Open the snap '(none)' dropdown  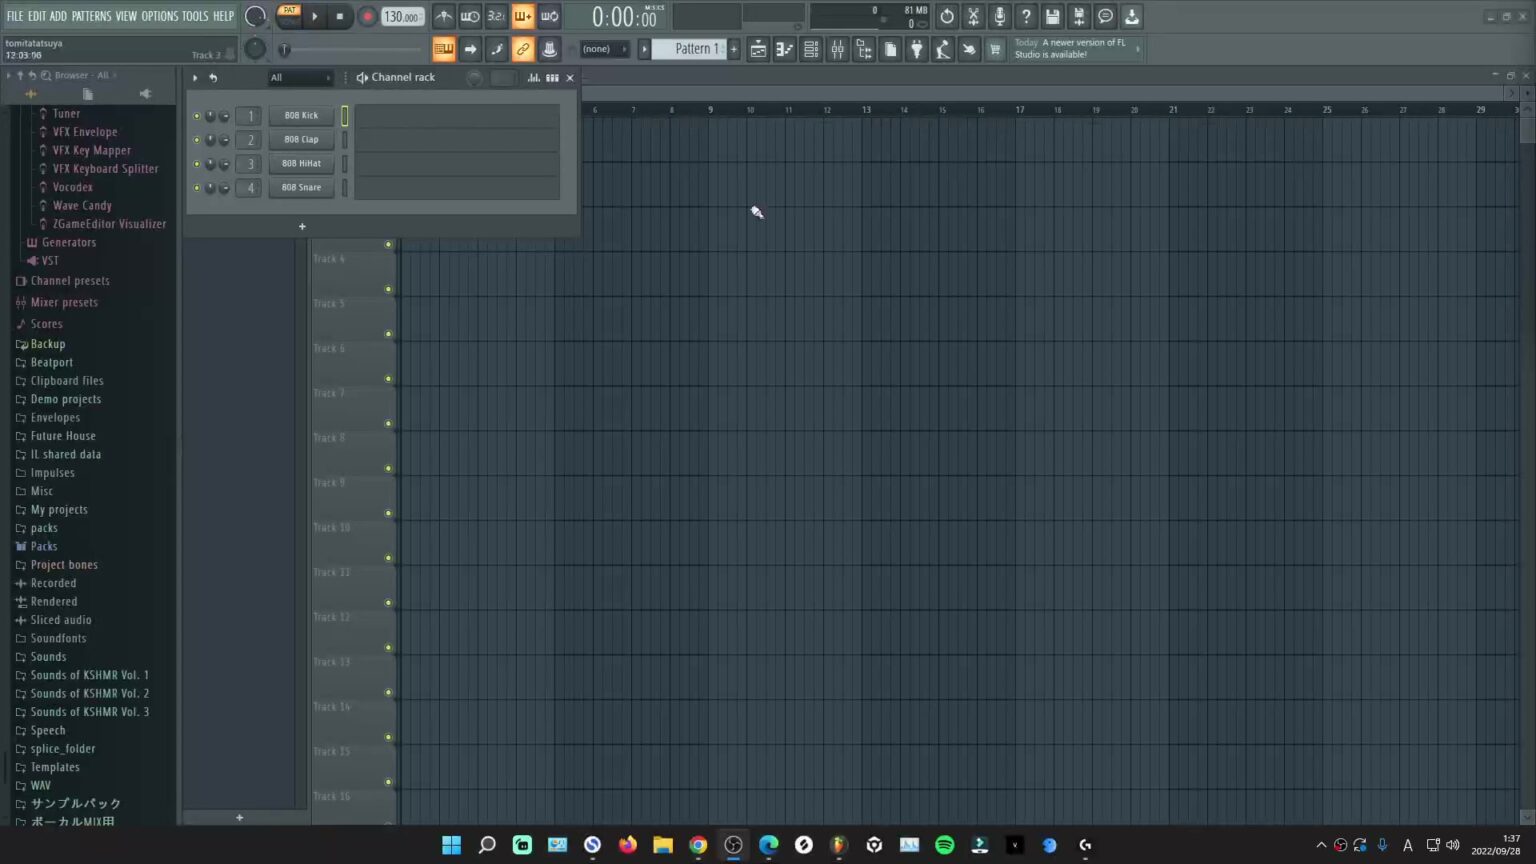(x=603, y=49)
